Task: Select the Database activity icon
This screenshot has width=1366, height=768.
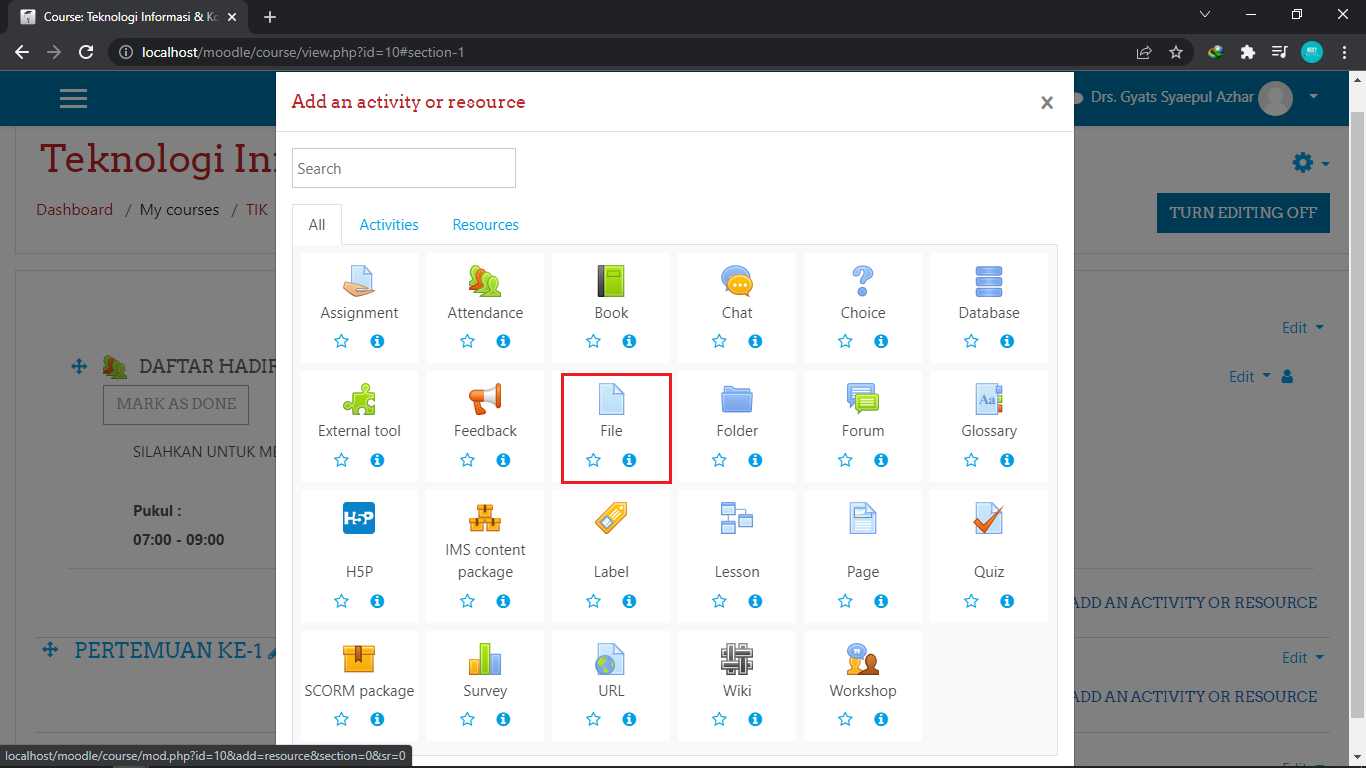Action: 989,281
